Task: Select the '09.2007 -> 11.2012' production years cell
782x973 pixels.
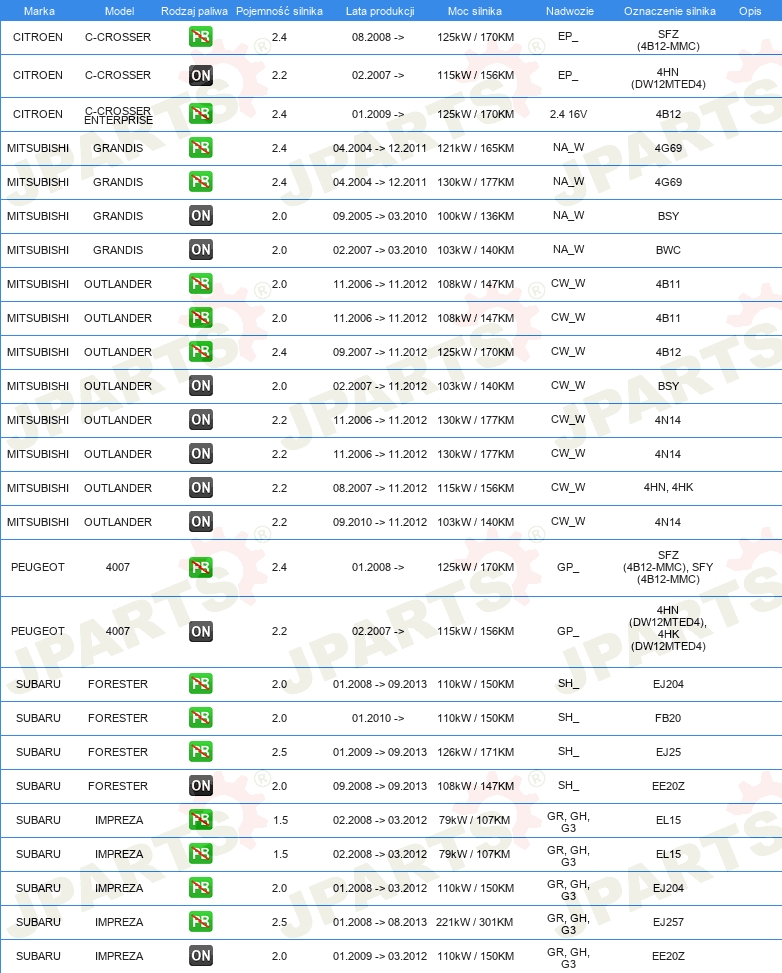Action: 380,352
